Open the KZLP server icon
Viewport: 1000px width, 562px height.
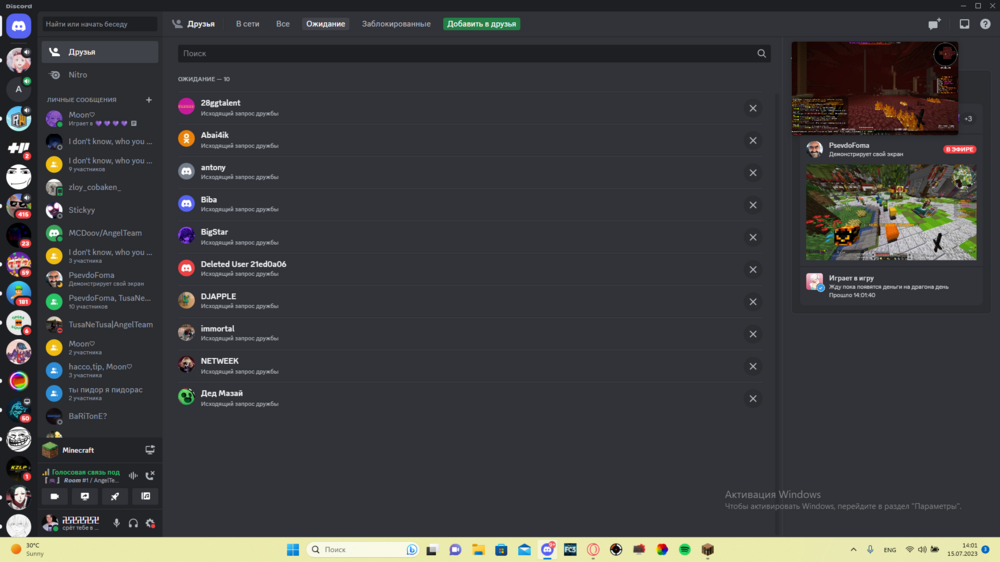pyautogui.click(x=18, y=468)
